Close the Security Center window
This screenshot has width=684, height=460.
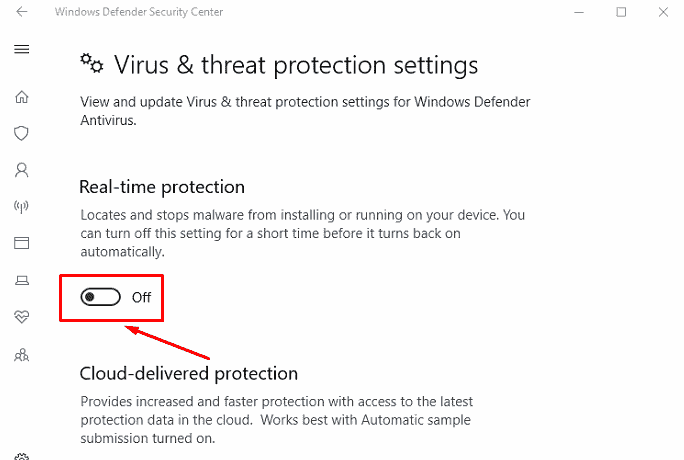pyautogui.click(x=663, y=12)
